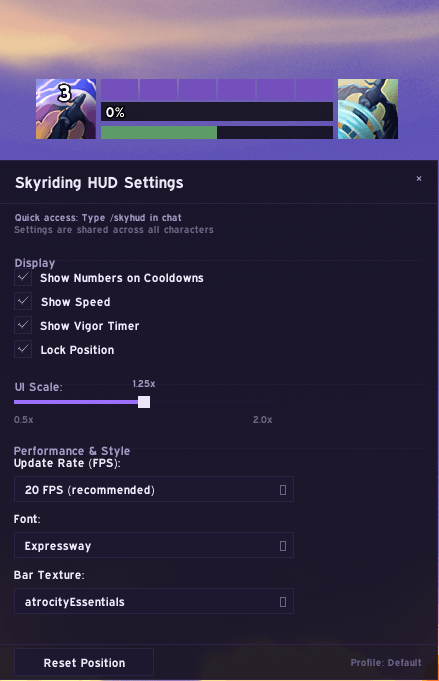Click the 0% speed bar
439x681 pixels.
[x=217, y=112]
